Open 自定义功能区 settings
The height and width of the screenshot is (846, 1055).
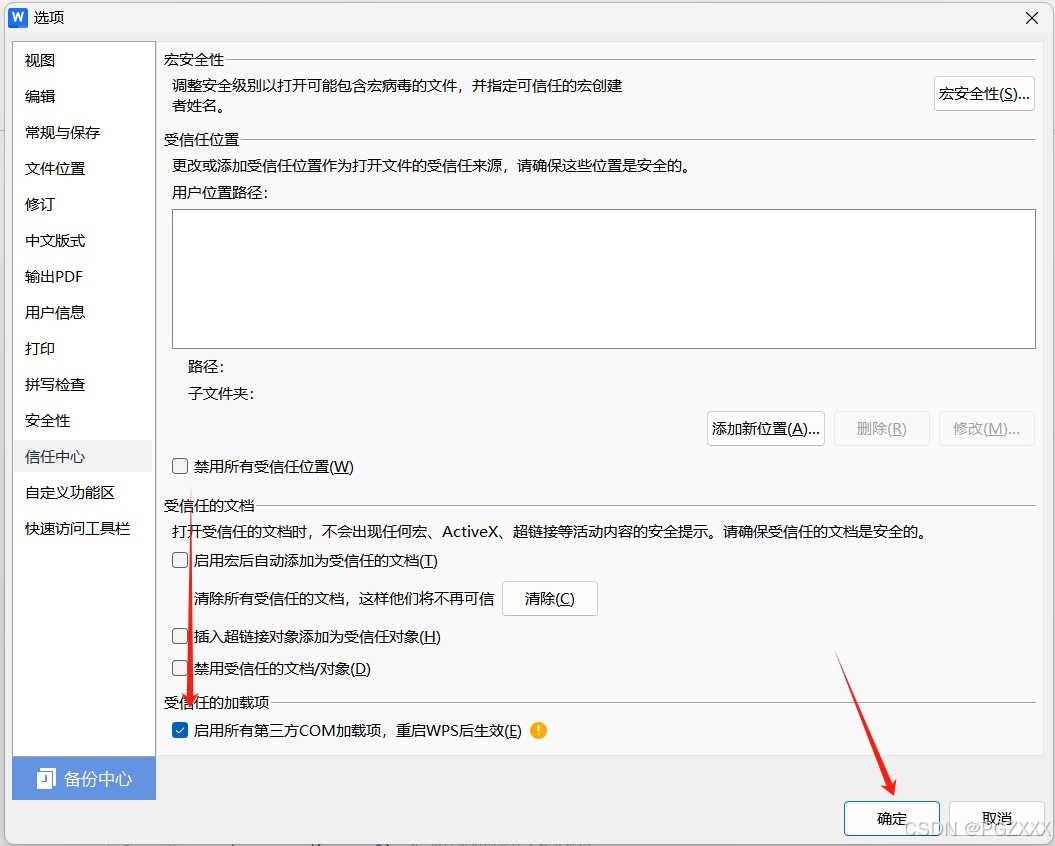click(83, 493)
